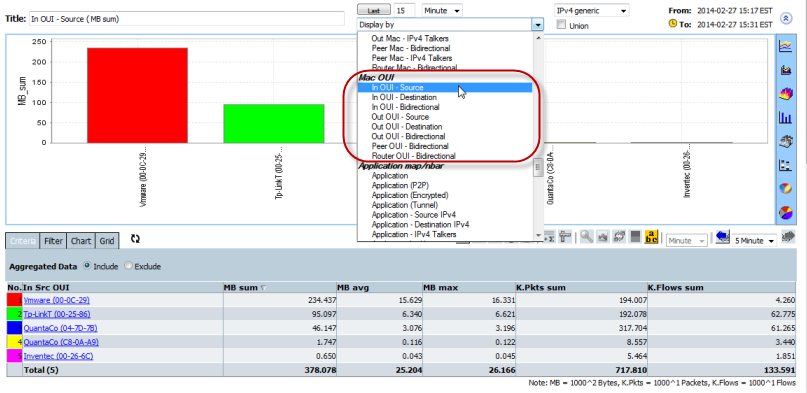
Task: Click the clock icon beside To:
Action: pos(672,24)
